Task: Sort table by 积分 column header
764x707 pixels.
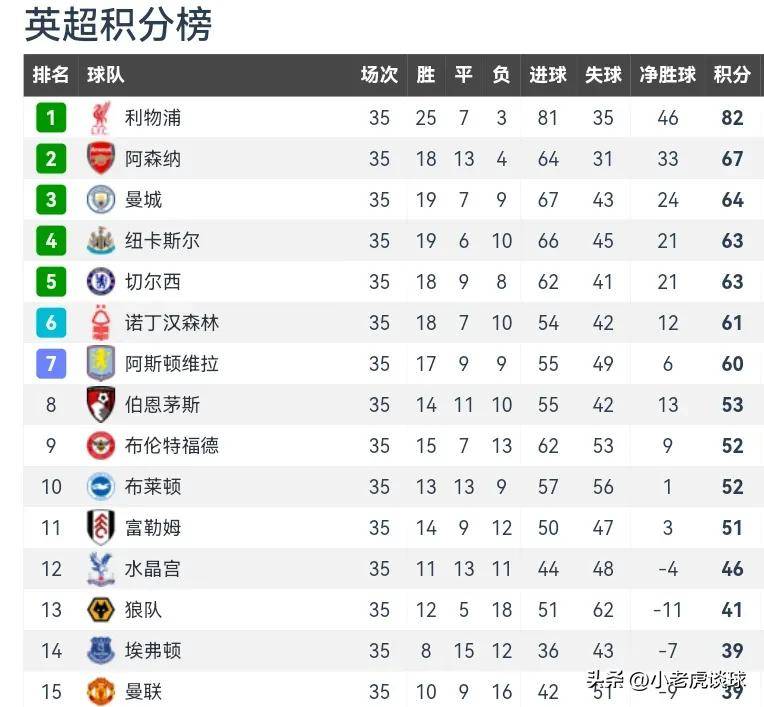Action: click(x=732, y=75)
